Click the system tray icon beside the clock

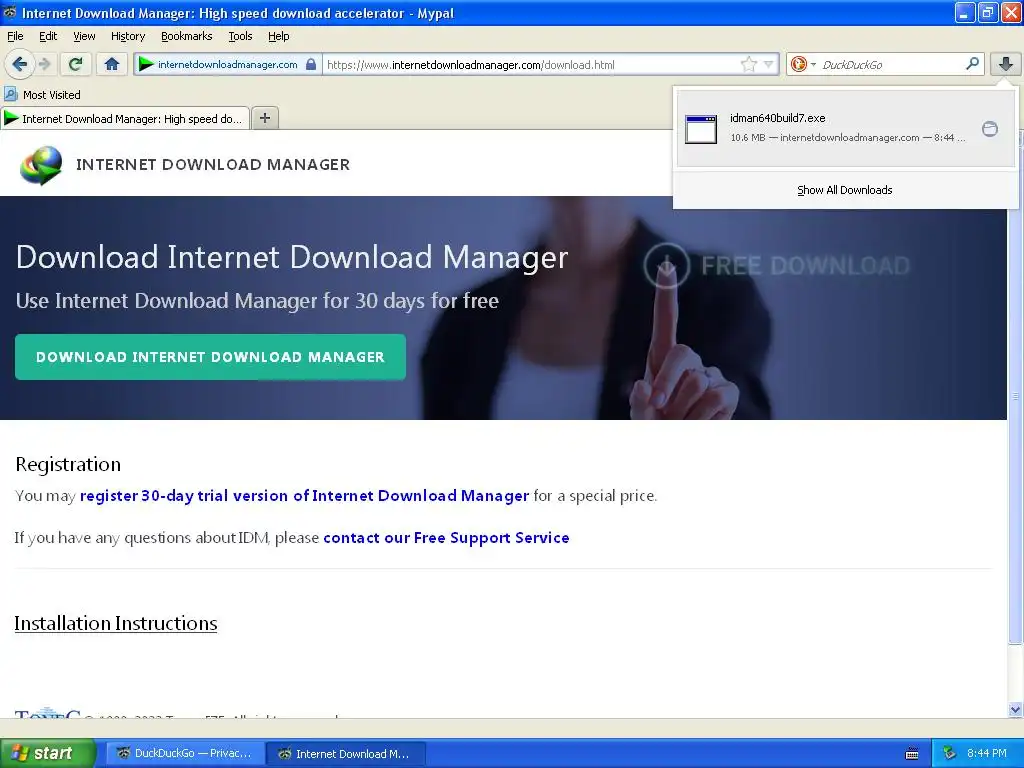pyautogui.click(x=949, y=753)
